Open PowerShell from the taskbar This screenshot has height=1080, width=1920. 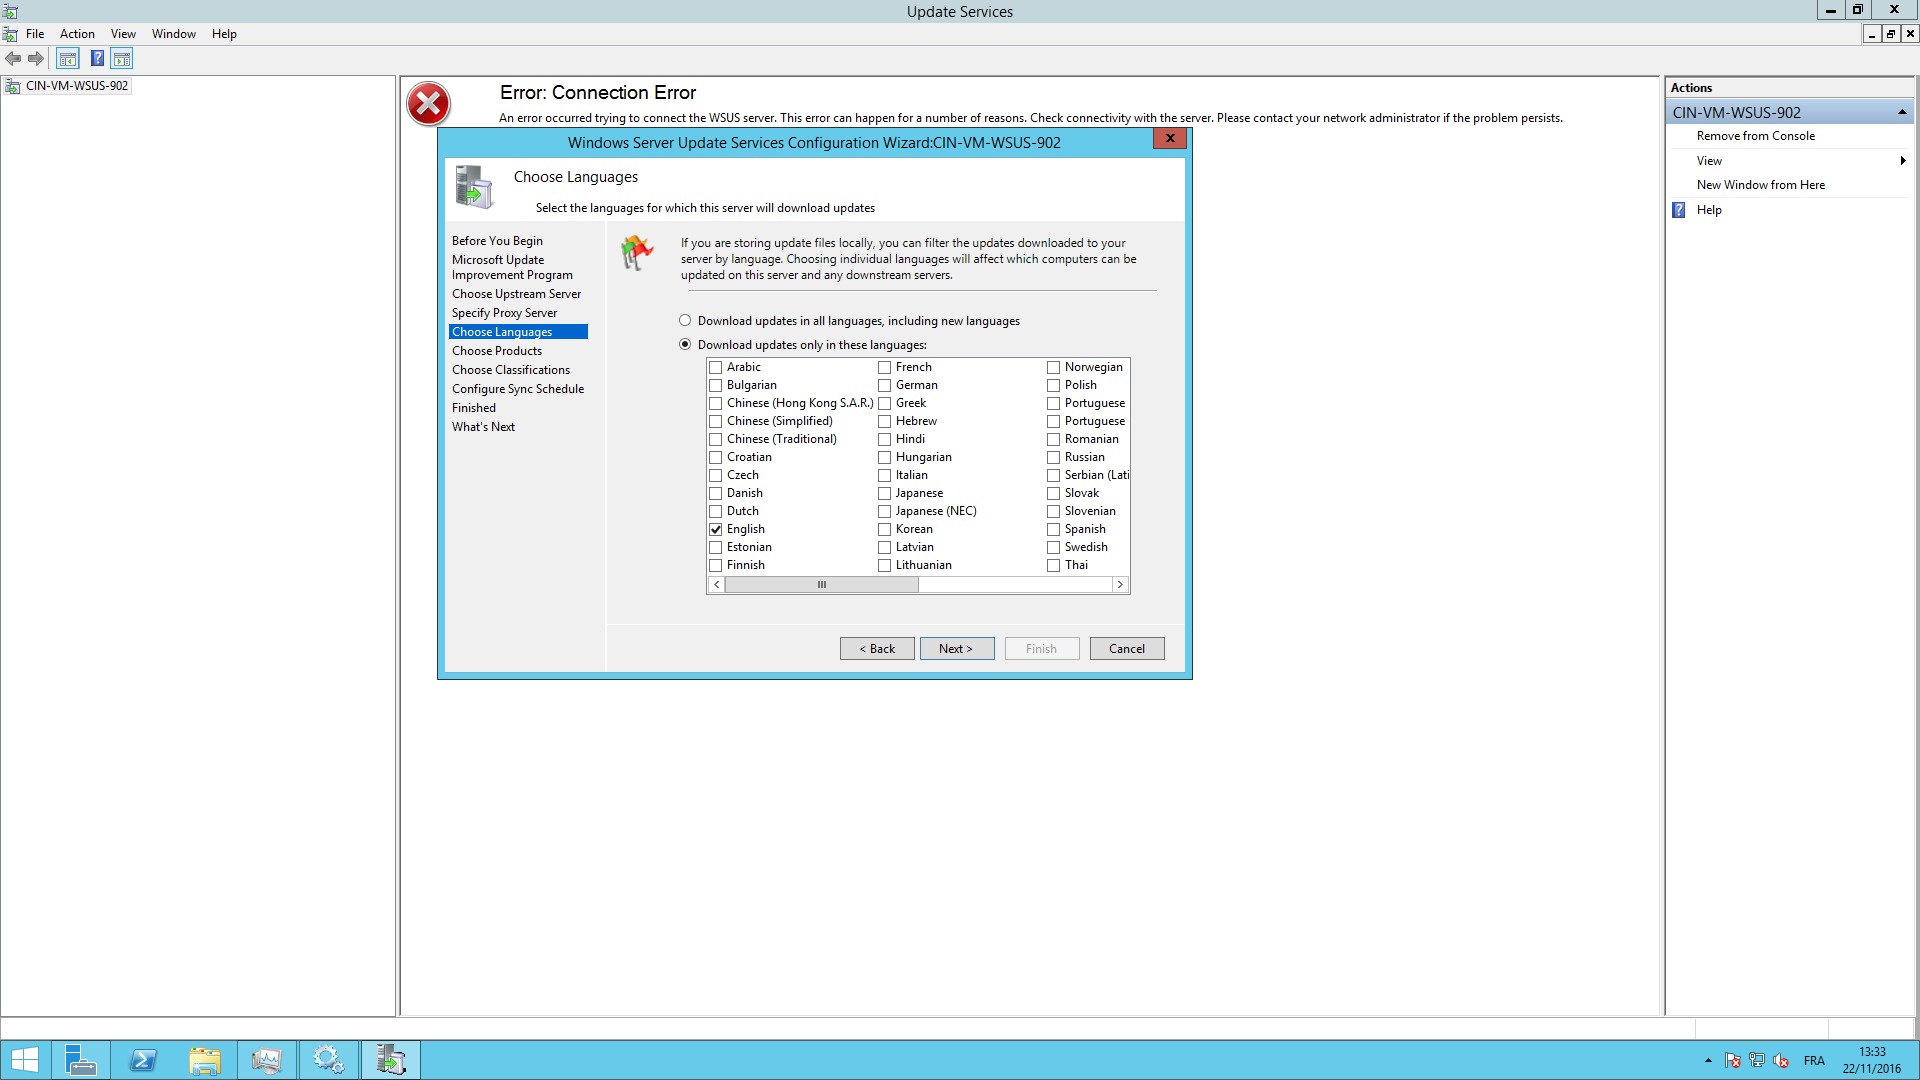coord(142,1060)
